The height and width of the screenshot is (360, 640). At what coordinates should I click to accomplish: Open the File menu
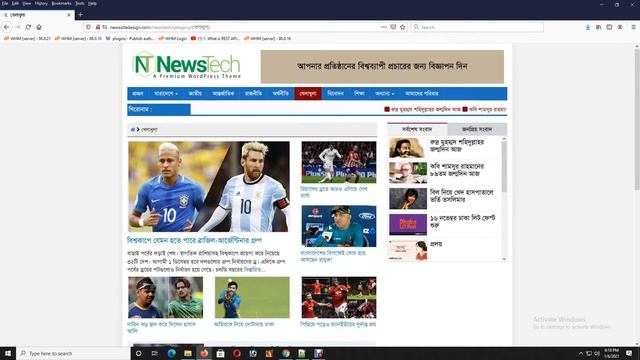(5, 3)
